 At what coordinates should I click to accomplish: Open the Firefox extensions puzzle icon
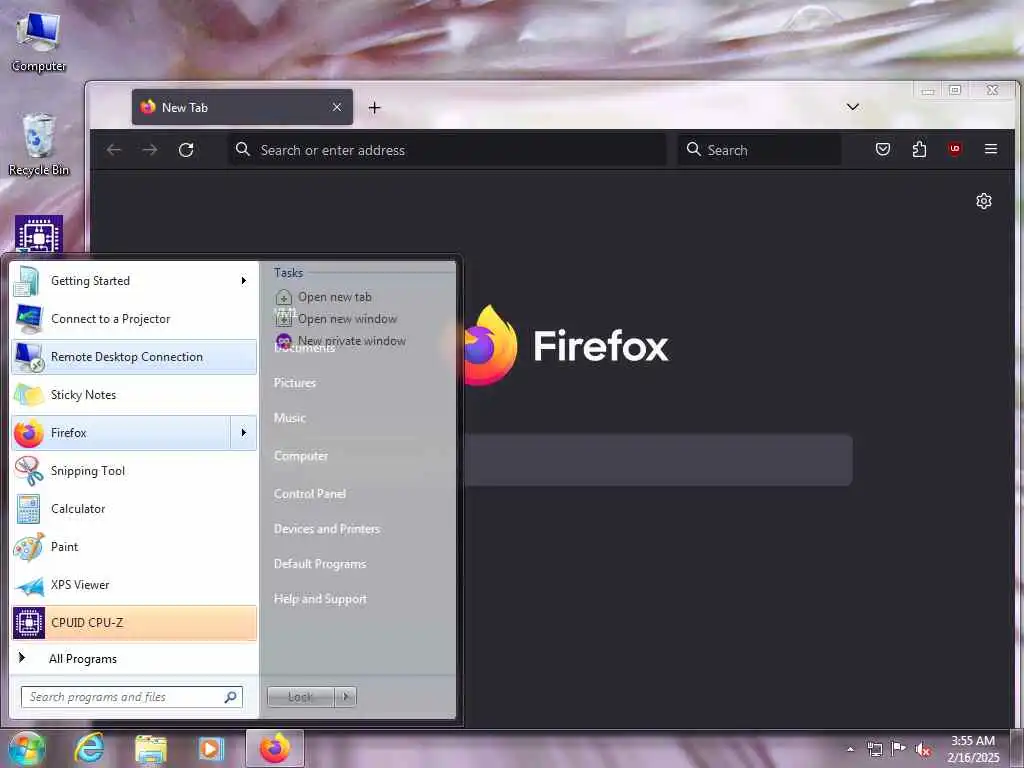point(919,150)
